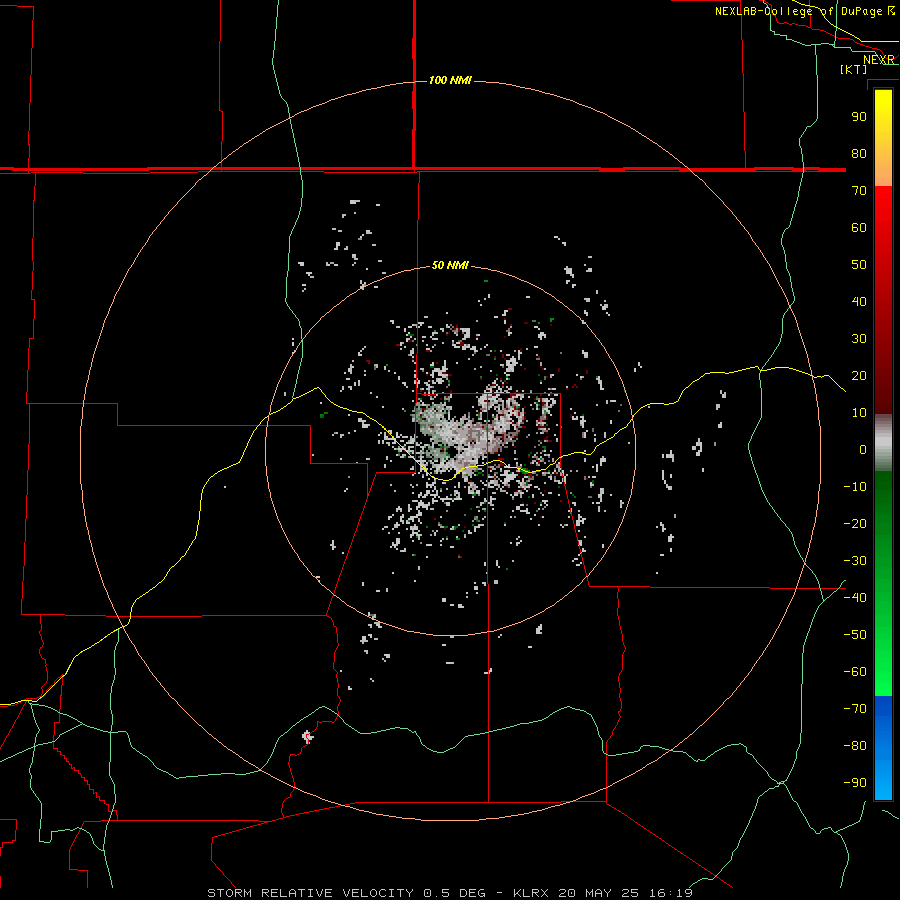Click the -10 value on the color scale

coord(855,487)
